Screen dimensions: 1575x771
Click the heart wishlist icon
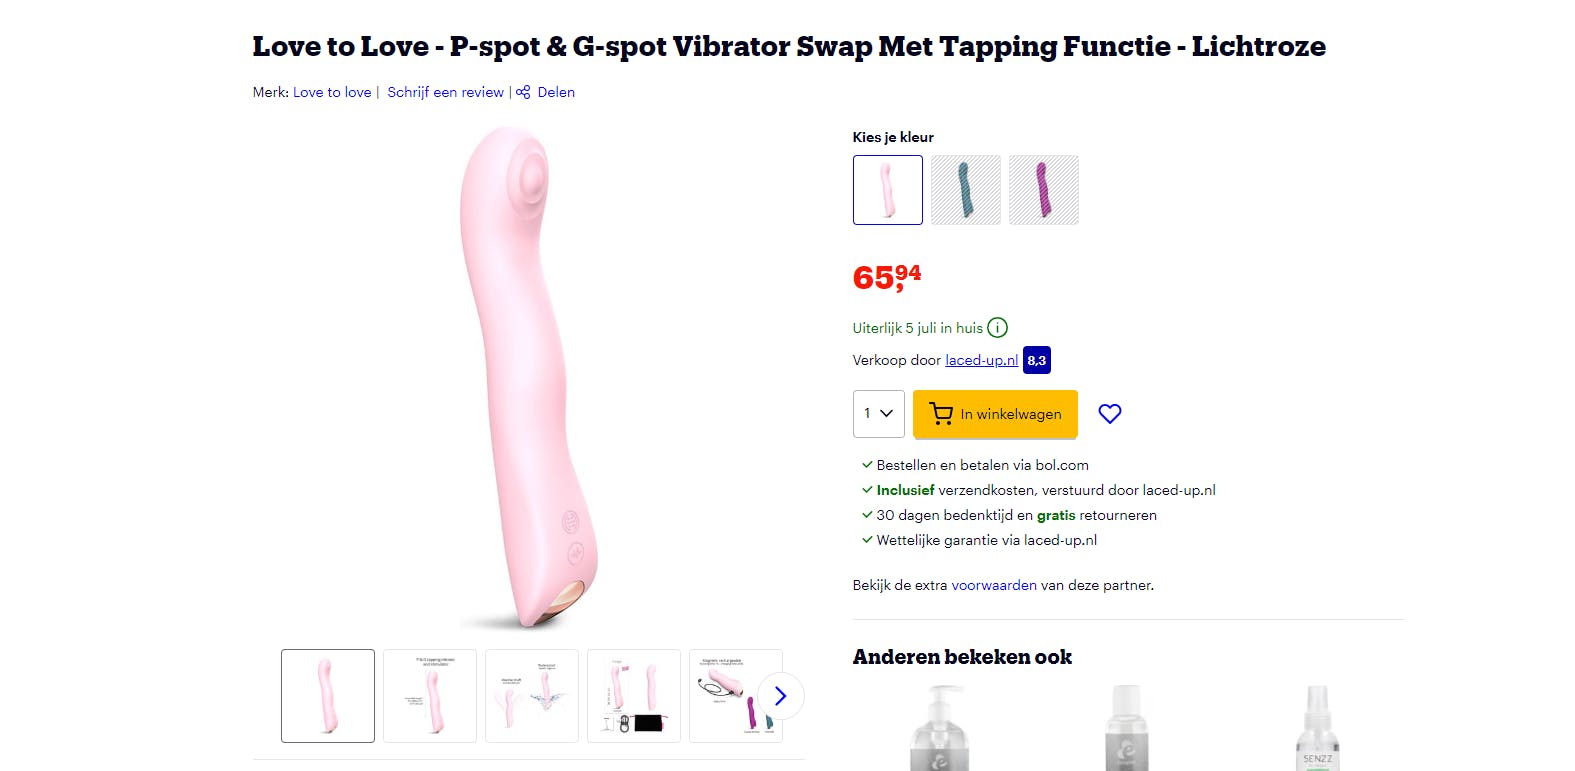1110,414
